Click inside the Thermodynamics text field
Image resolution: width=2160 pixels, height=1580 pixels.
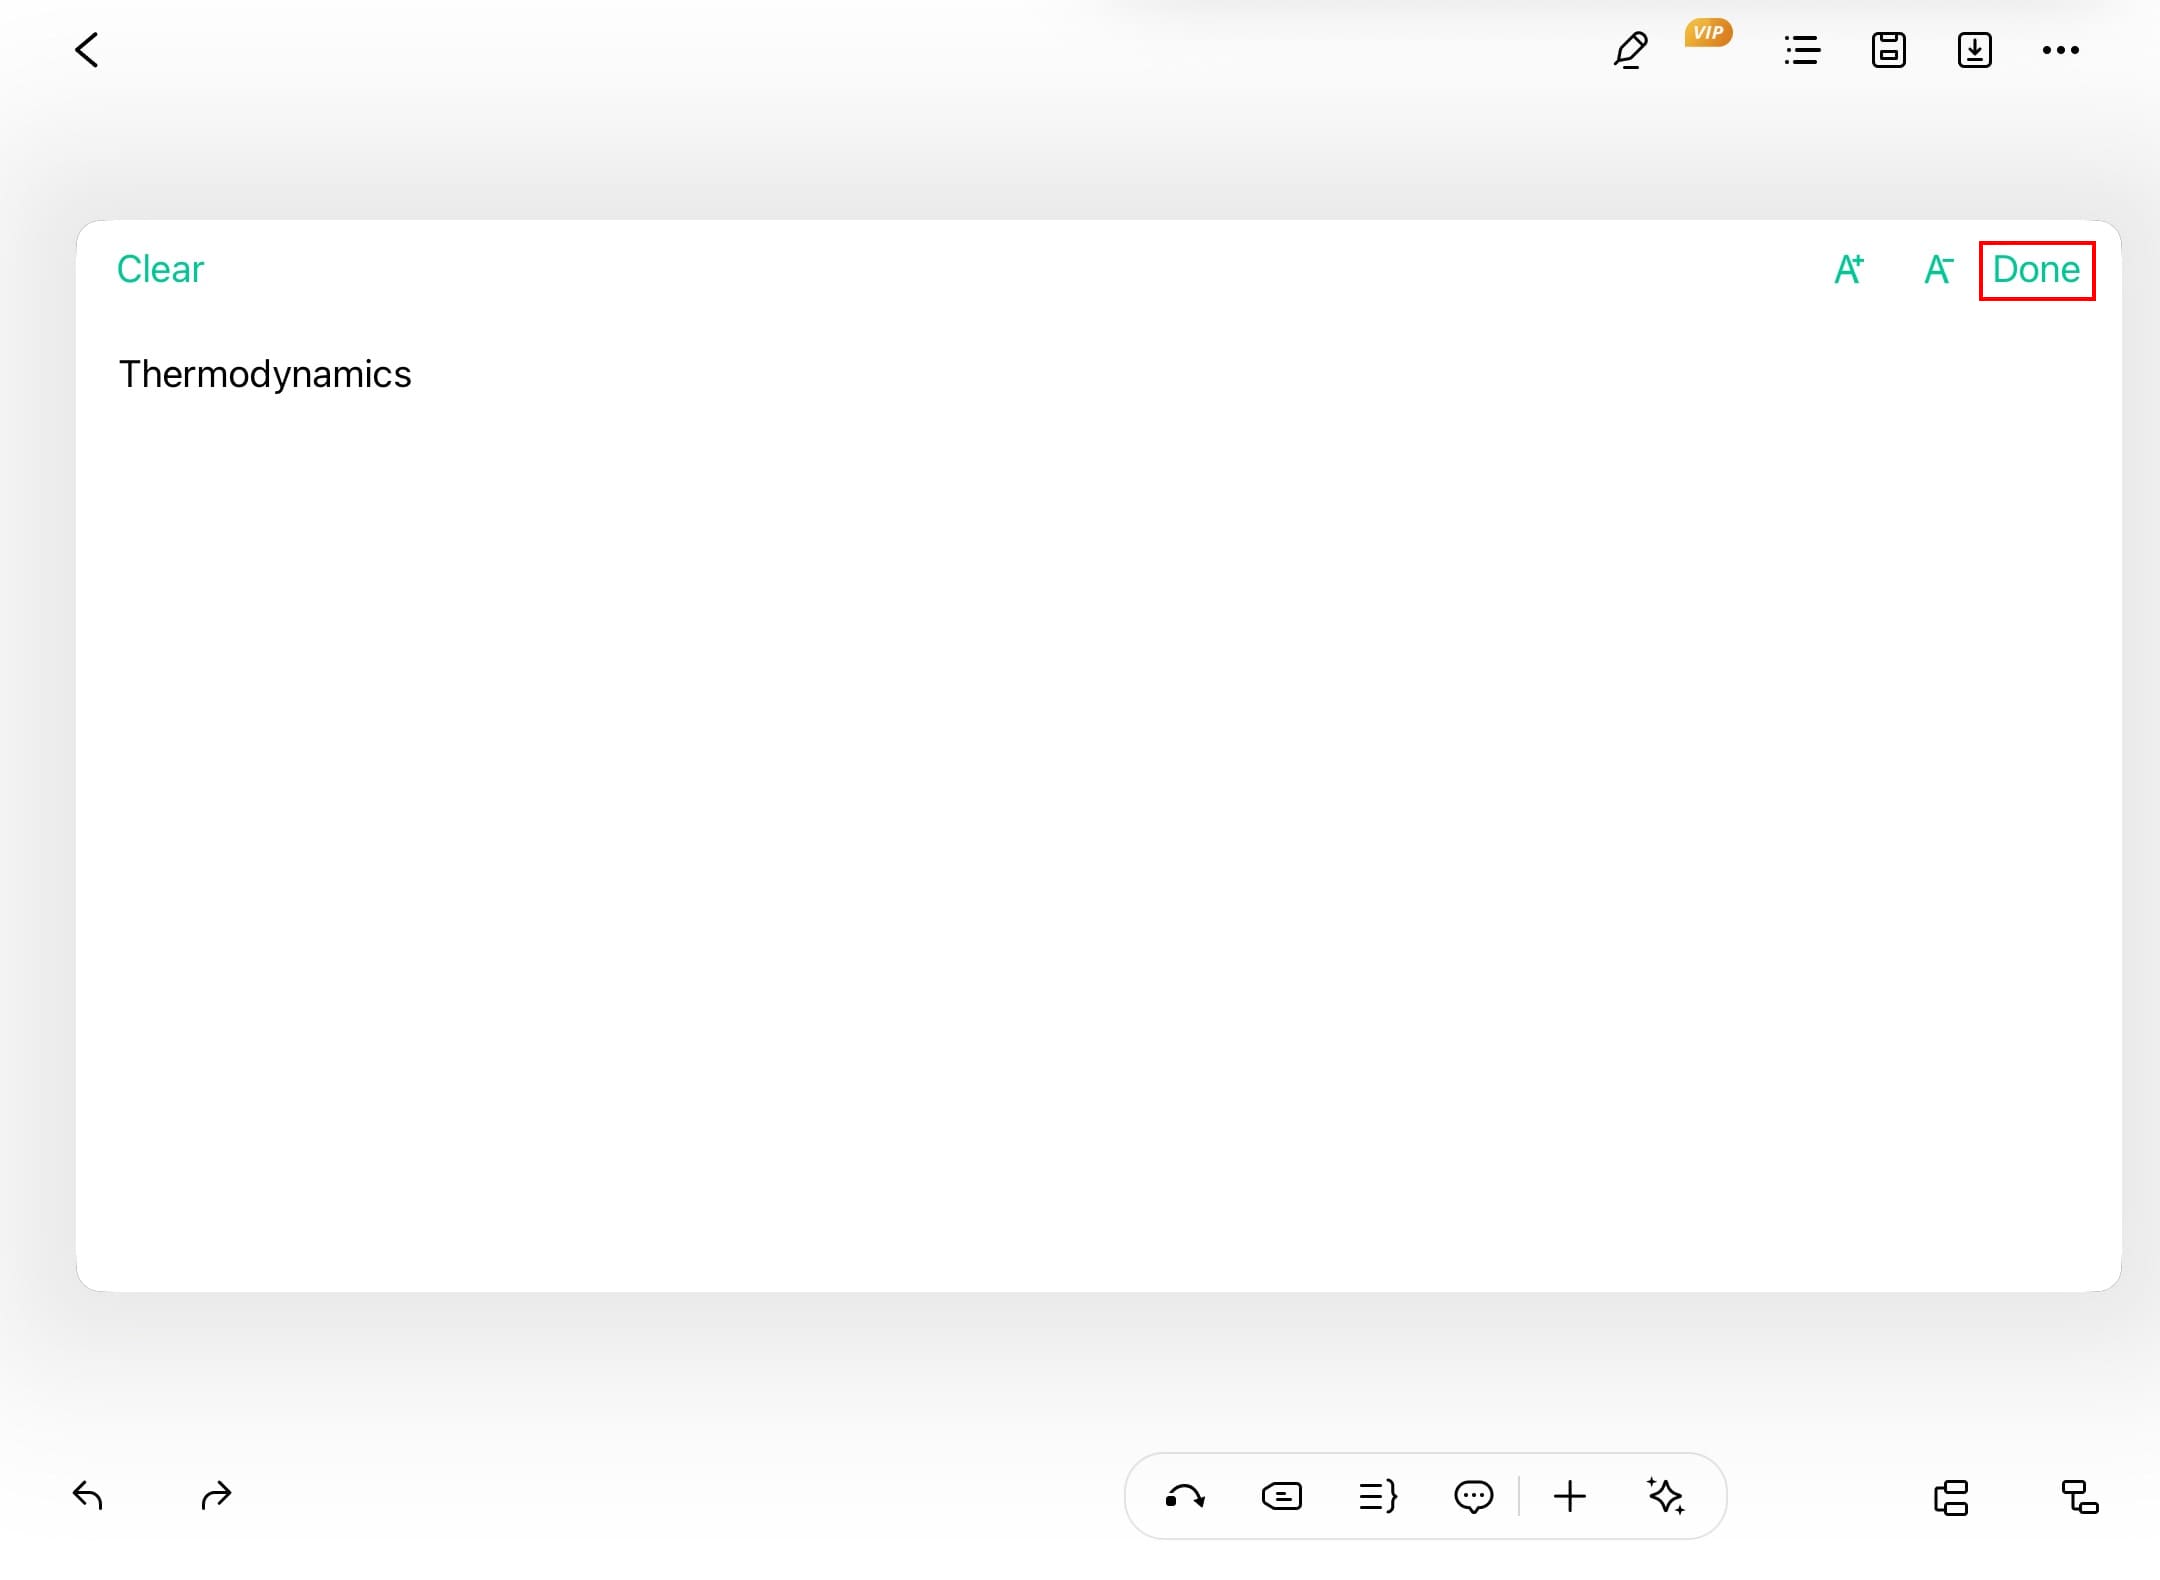coord(265,375)
